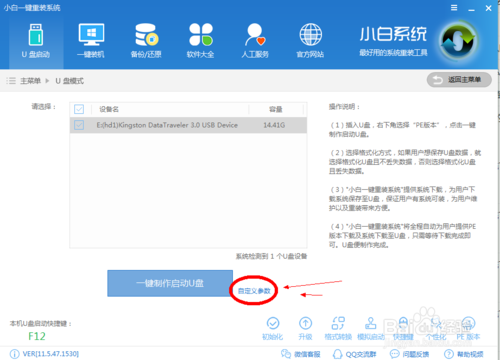The width and height of the screenshot is (500, 360).
Task: Launch 模拟启动 tool icon
Action: tap(371, 323)
